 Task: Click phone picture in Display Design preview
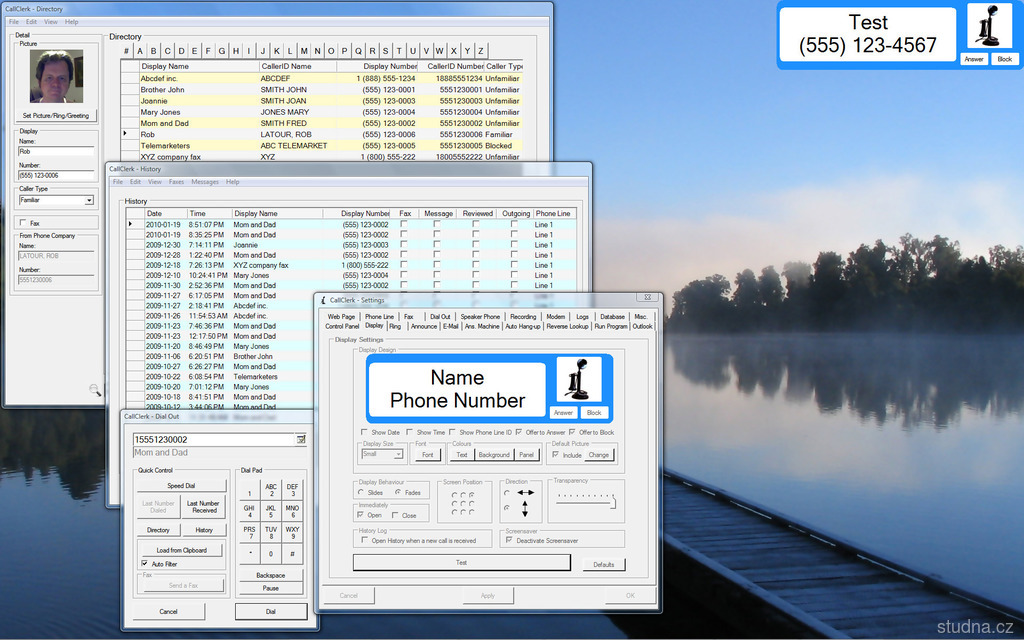point(578,381)
